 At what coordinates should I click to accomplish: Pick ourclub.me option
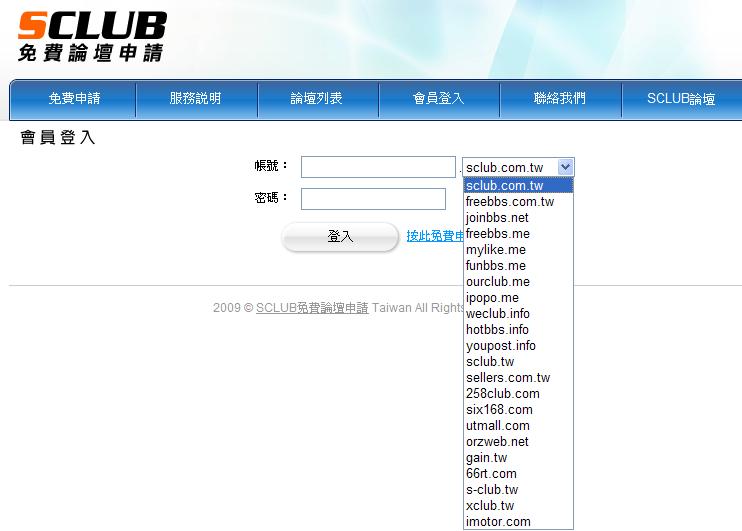[518, 282]
